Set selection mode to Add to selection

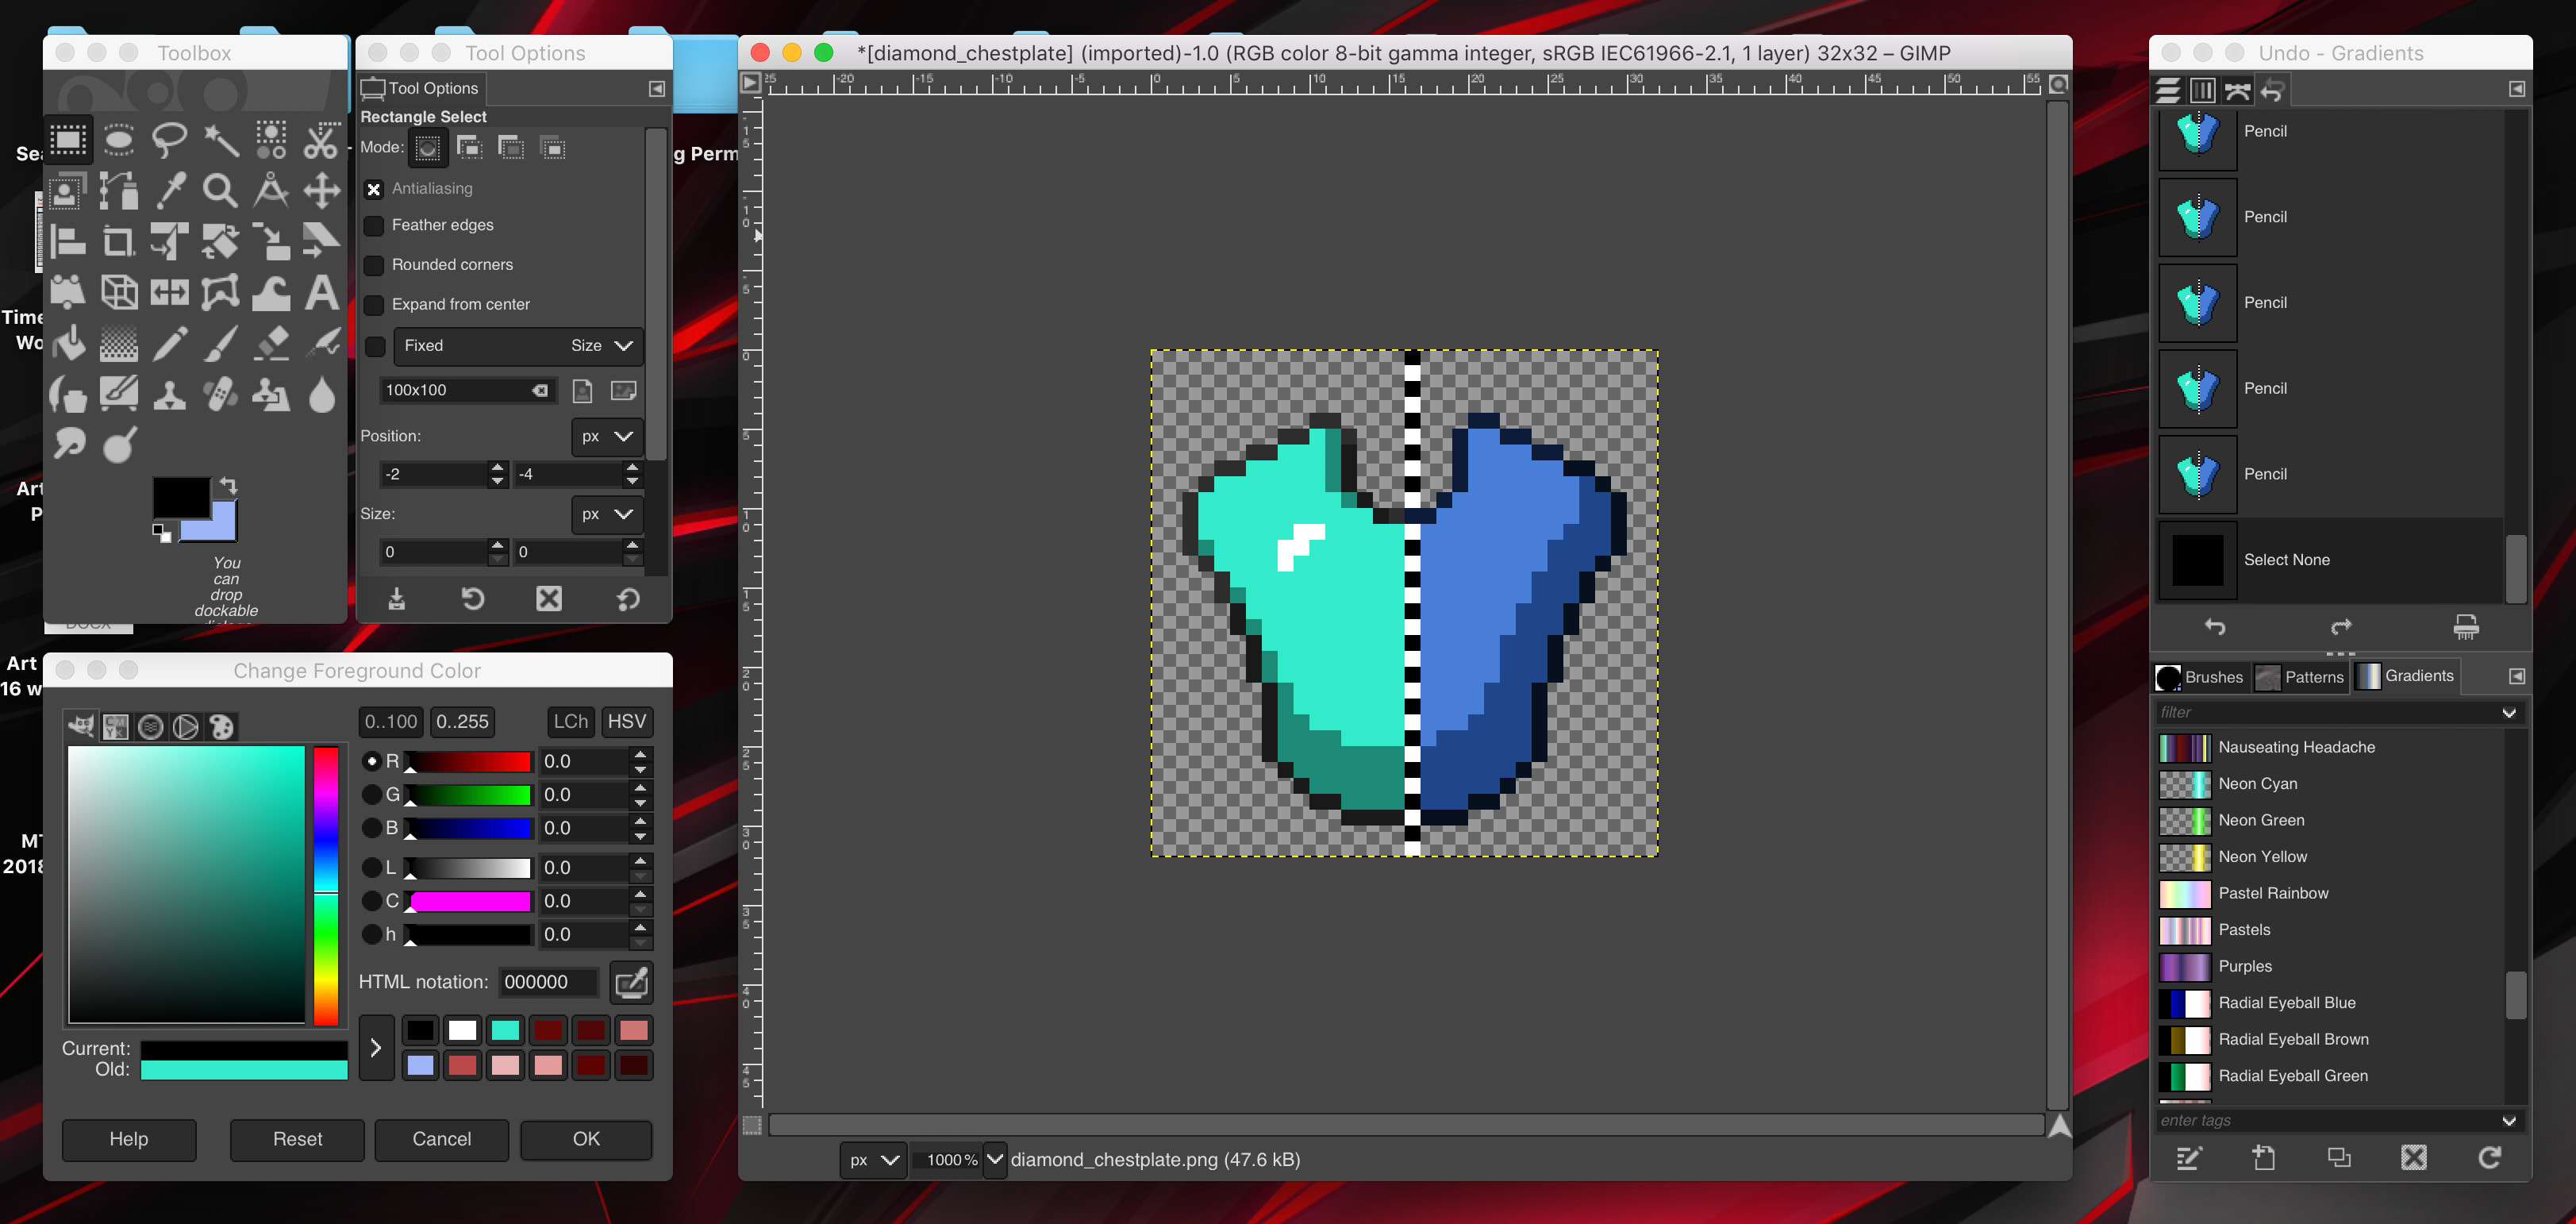click(x=469, y=148)
